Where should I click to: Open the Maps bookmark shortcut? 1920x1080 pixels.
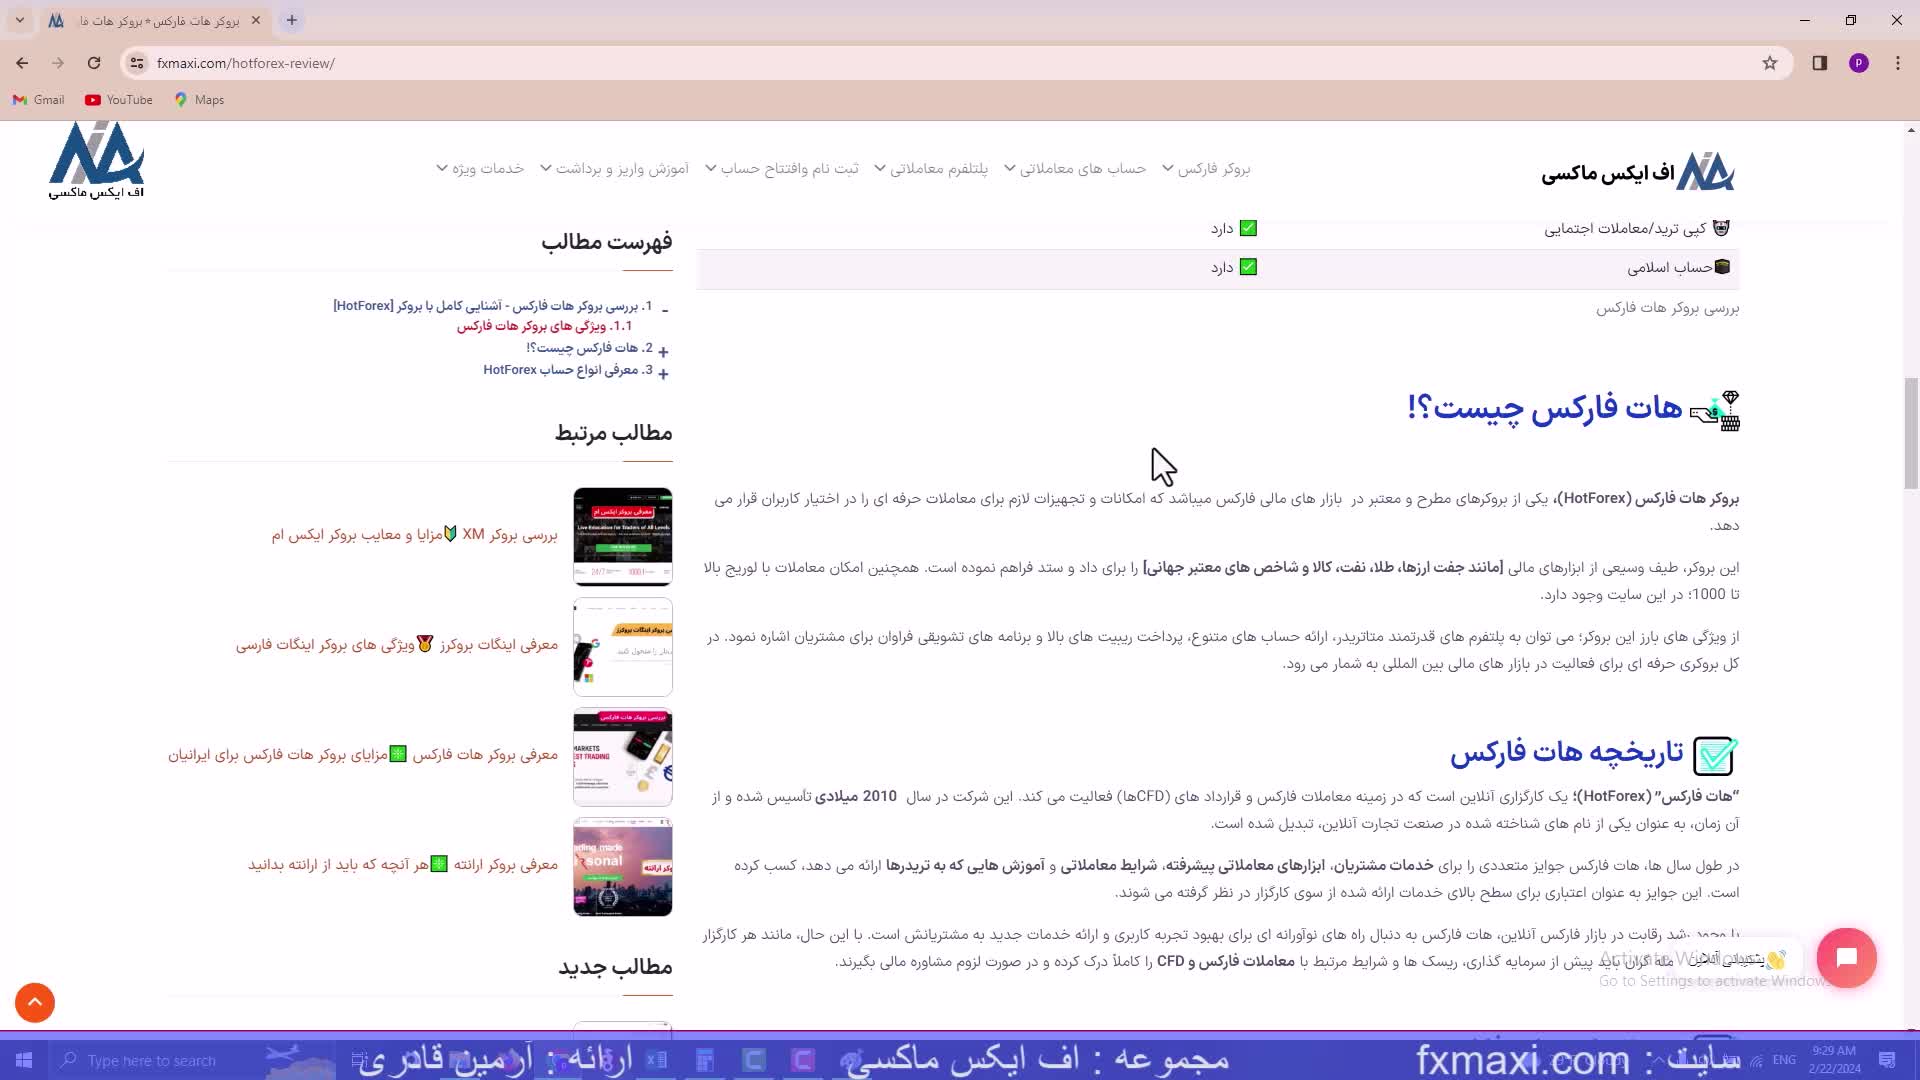199,100
